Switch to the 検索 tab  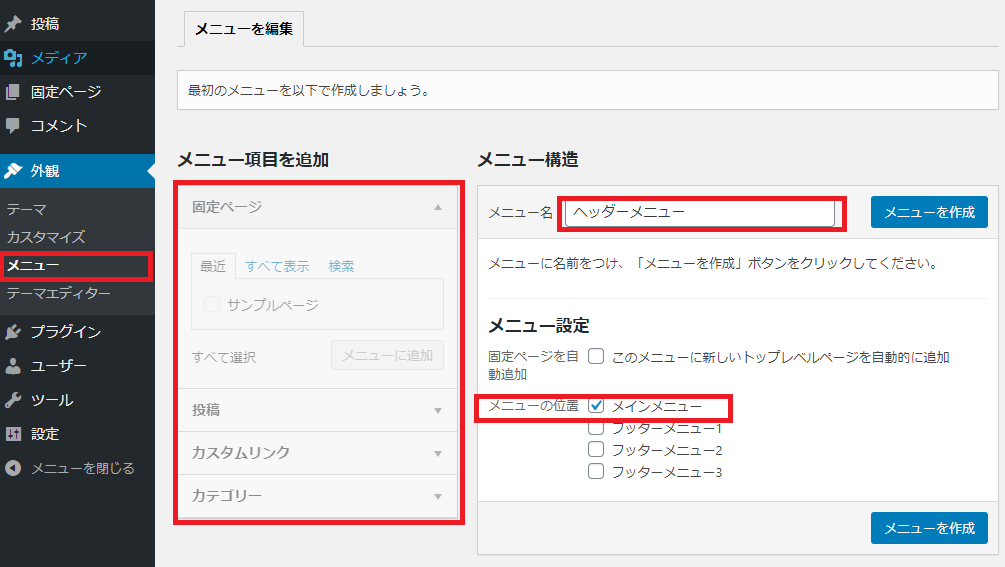point(341,266)
